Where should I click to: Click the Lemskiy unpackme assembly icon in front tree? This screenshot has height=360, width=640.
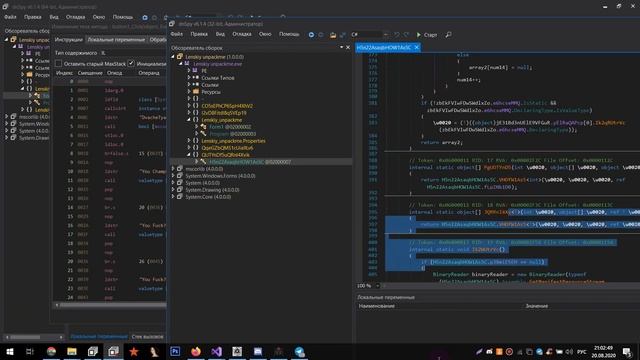click(x=180, y=57)
